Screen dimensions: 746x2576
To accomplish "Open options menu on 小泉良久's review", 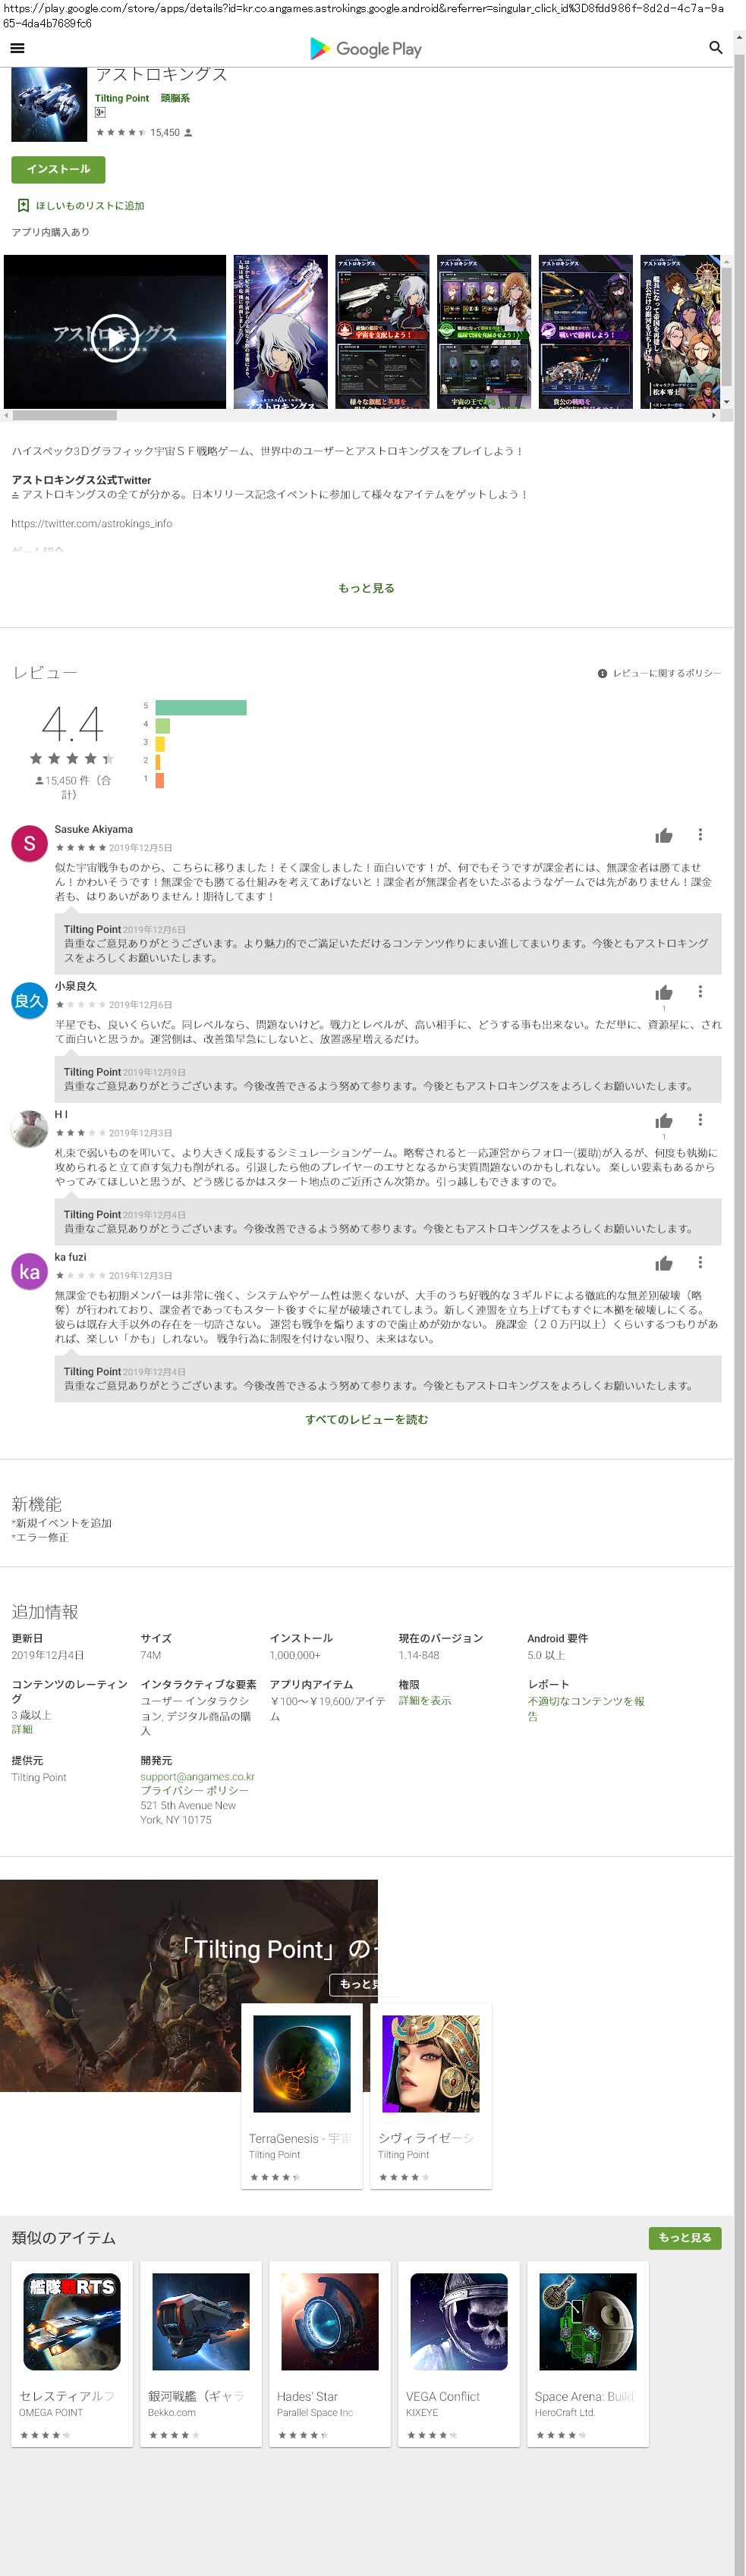I will tap(700, 991).
